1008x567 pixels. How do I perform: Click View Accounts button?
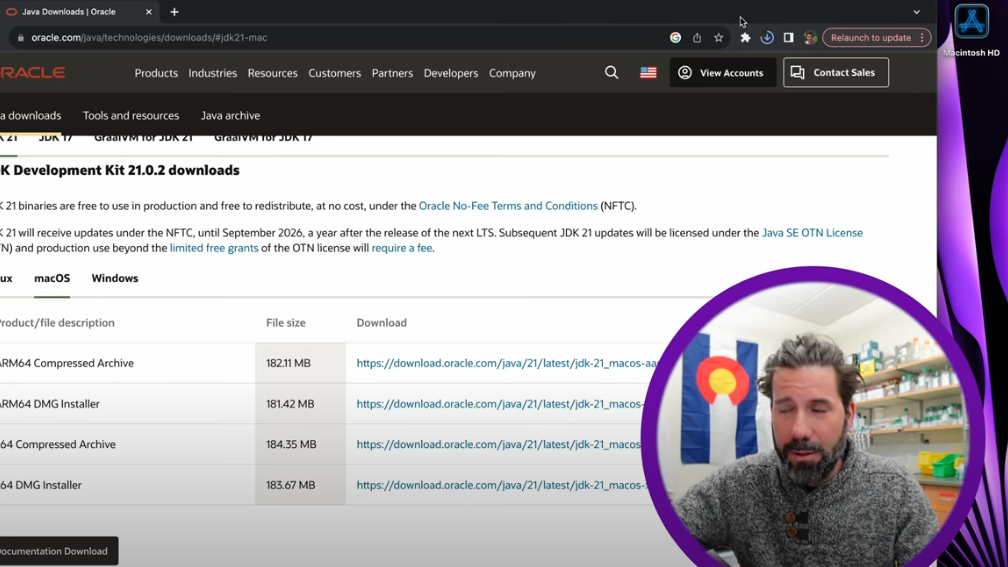pos(723,73)
